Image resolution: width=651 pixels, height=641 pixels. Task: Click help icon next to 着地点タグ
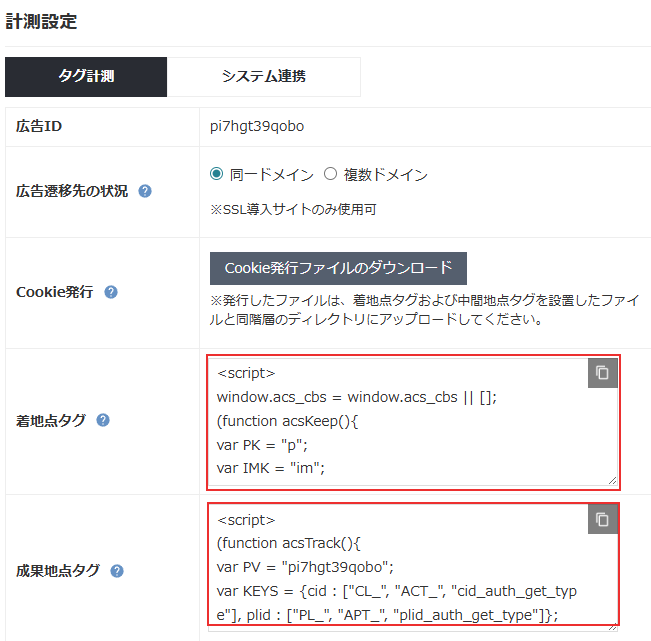click(104, 421)
